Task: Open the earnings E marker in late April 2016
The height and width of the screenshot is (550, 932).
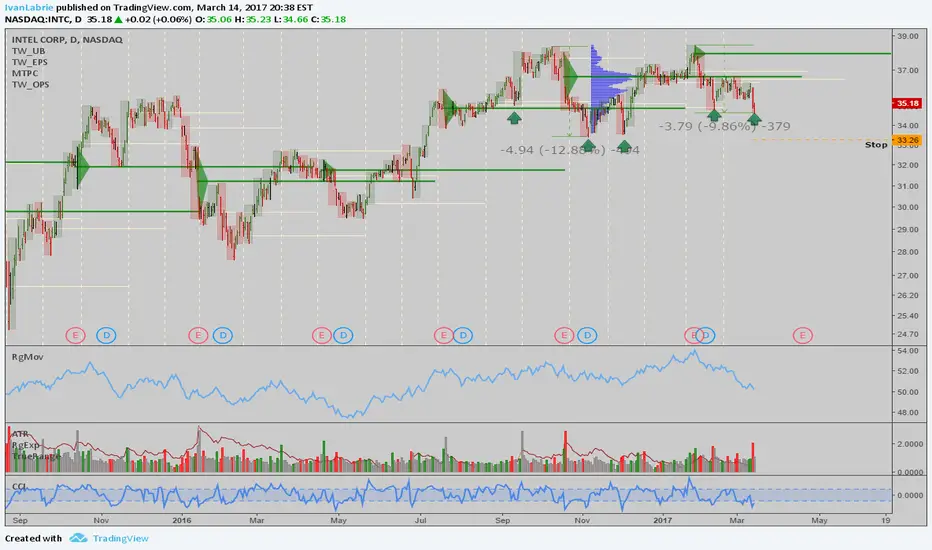Action: (322, 335)
